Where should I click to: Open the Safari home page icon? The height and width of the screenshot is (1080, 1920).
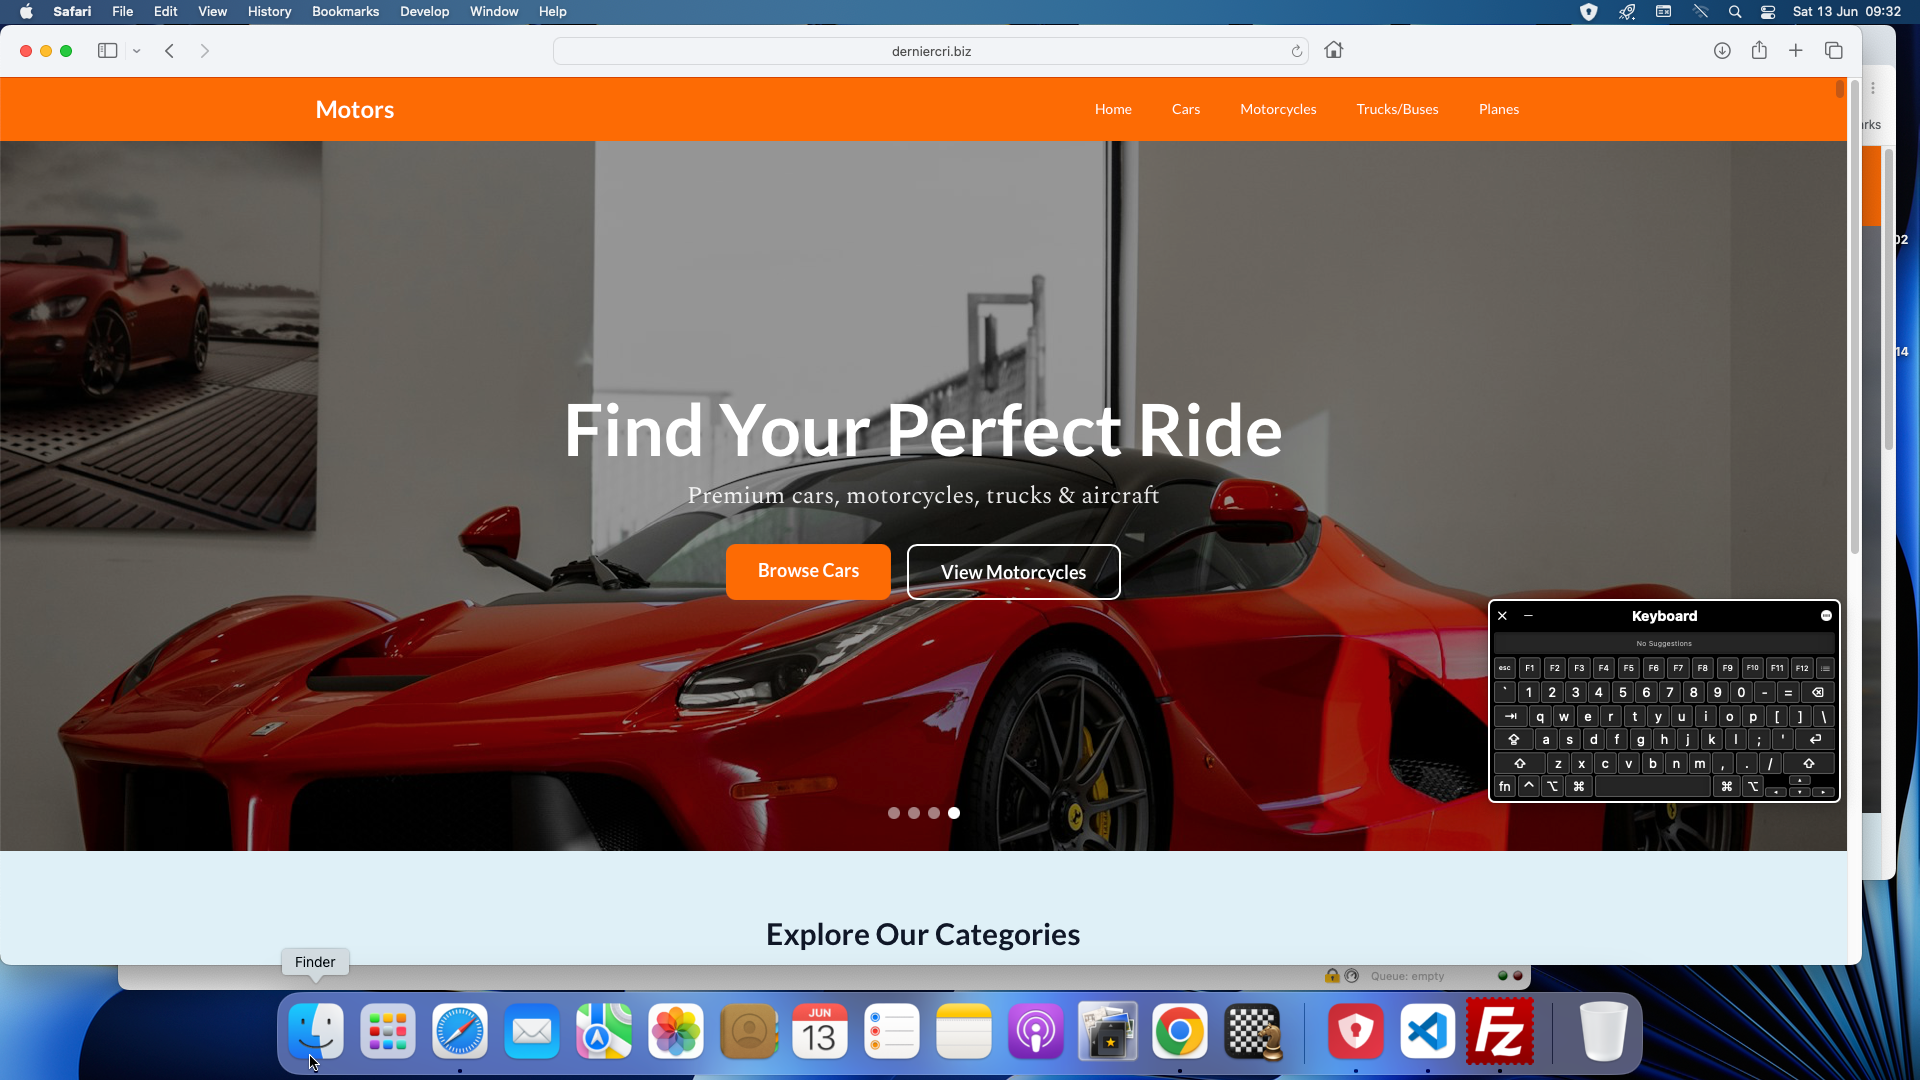[1334, 50]
